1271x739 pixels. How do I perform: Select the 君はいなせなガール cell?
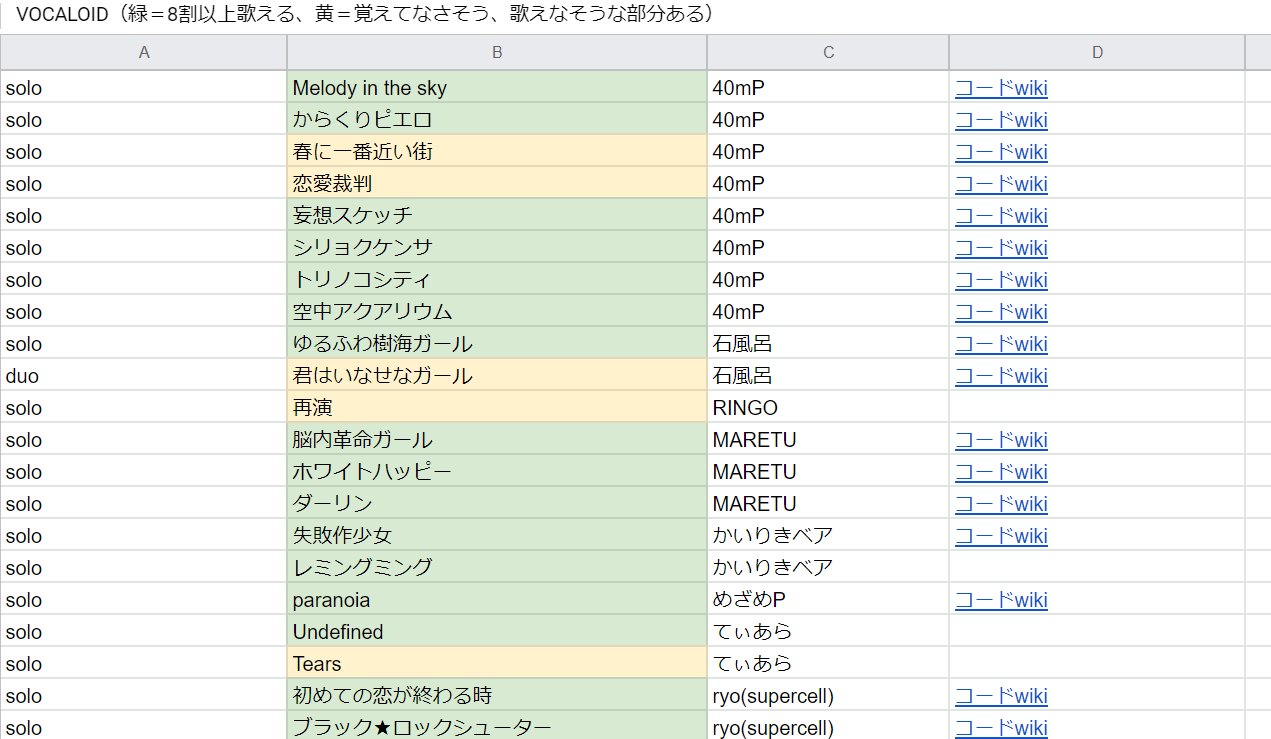coord(497,375)
